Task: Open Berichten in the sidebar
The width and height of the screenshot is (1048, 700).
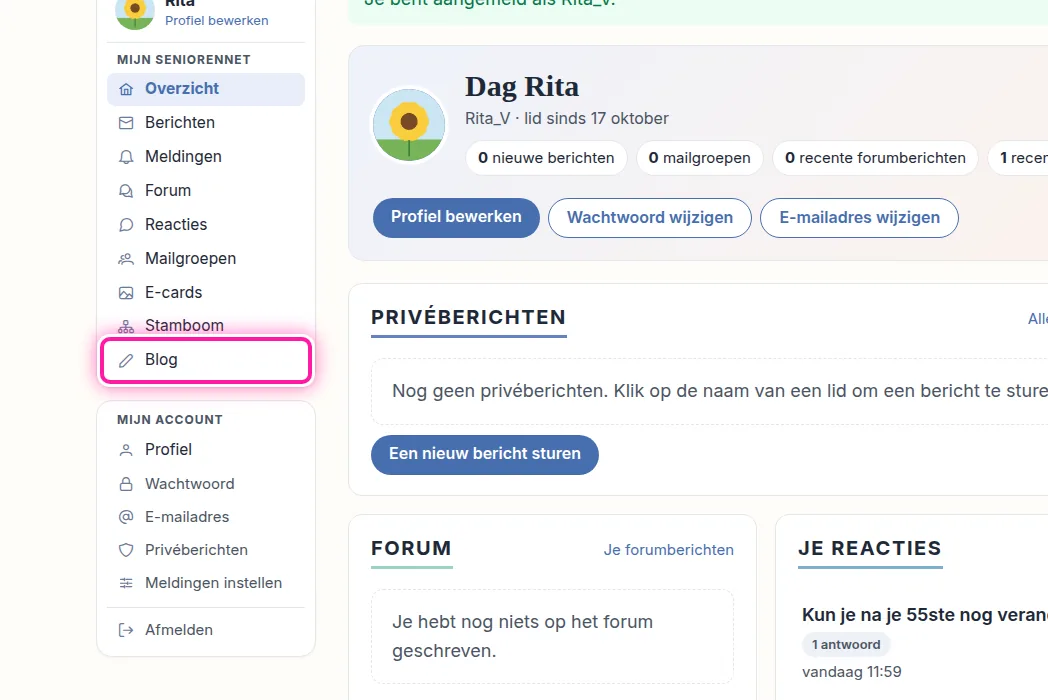Action: pos(206,123)
